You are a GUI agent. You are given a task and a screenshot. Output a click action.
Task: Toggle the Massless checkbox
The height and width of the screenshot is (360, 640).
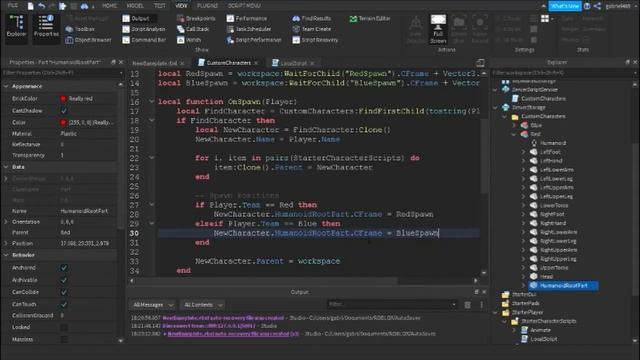64,339
